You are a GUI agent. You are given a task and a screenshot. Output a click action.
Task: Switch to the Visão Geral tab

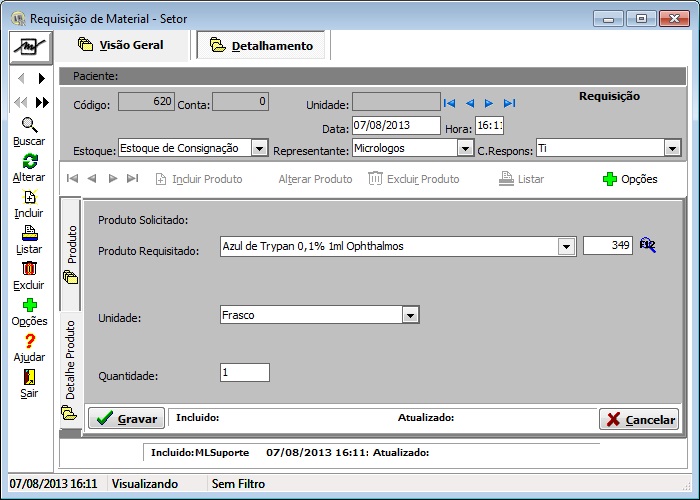pyautogui.click(x=120, y=45)
